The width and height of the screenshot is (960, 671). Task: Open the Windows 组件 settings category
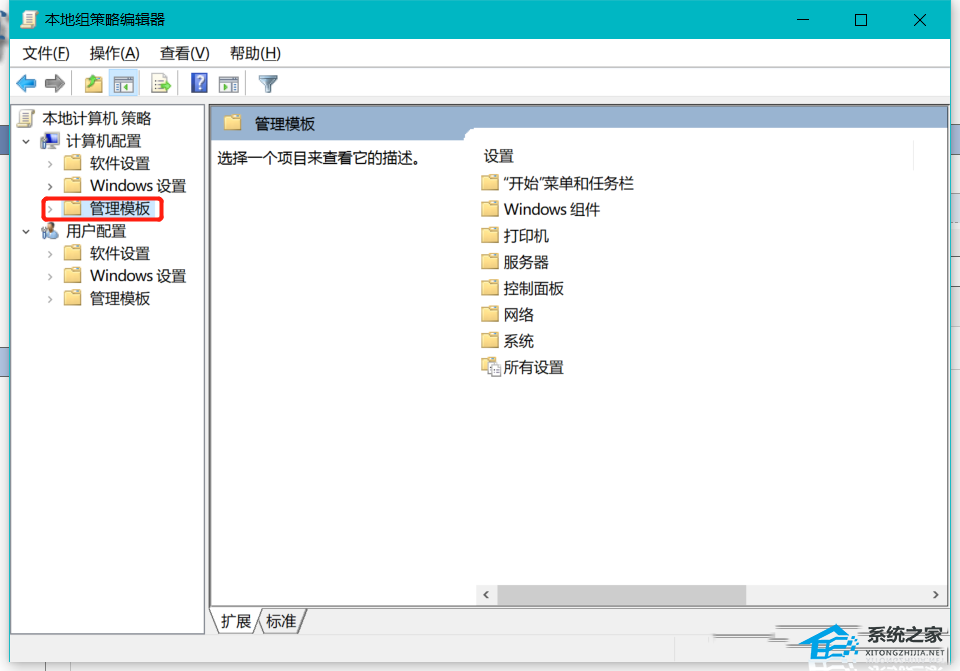point(551,209)
